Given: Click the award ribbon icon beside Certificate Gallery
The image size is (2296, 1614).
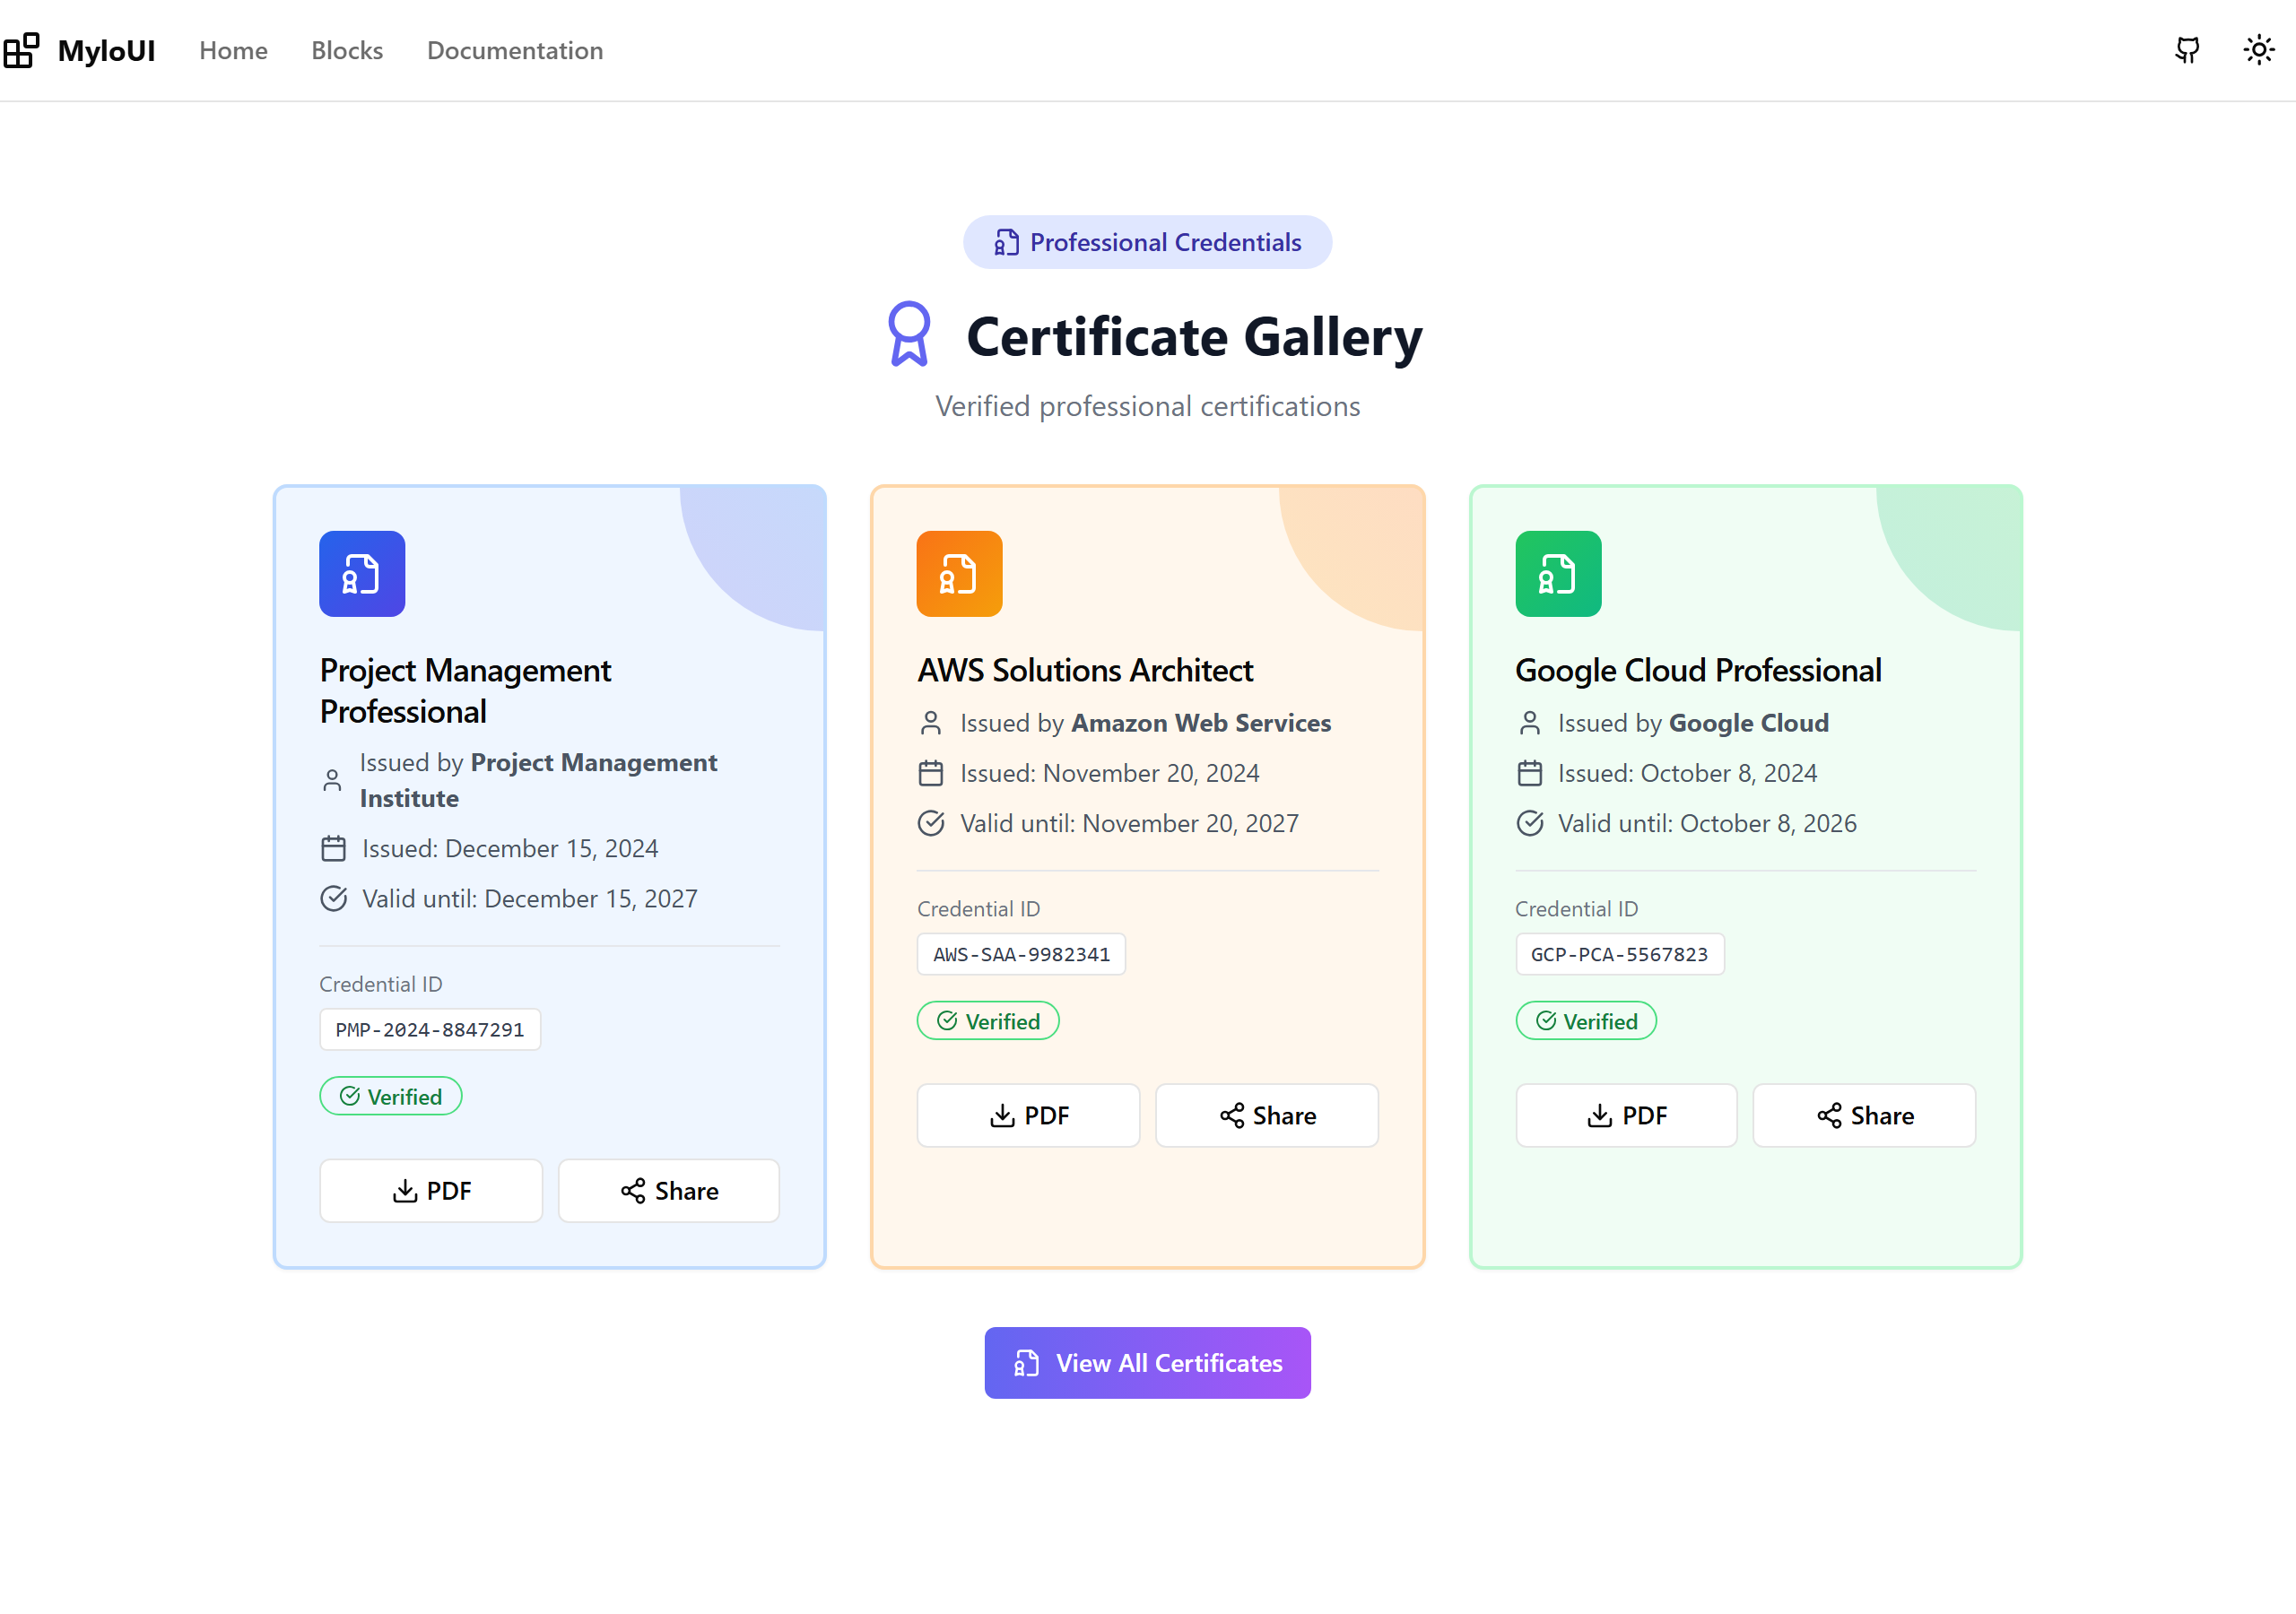Looking at the screenshot, I should [x=909, y=334].
